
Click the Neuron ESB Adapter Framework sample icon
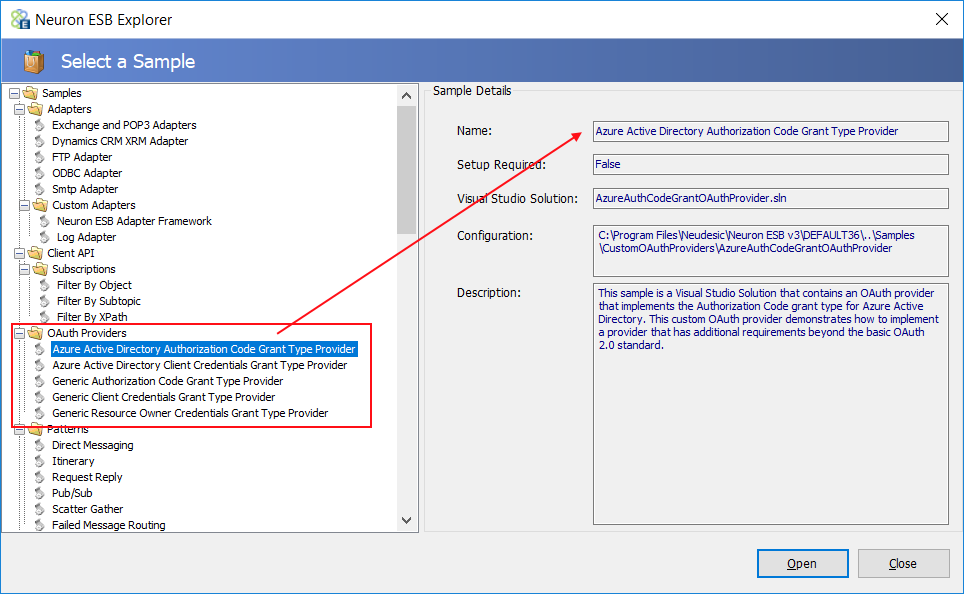(45, 221)
